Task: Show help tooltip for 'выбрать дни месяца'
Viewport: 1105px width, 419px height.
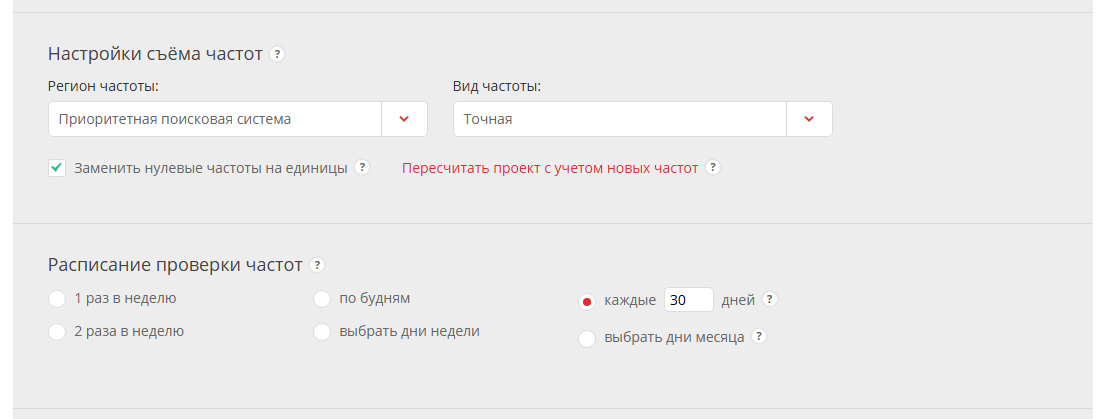Action: (759, 337)
